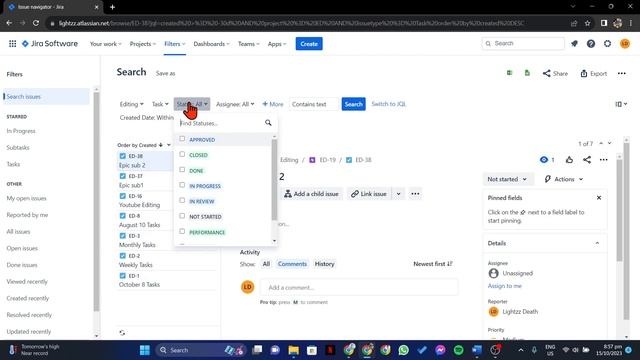Expand the Editing project dropdown filter
The image size is (640, 360).
click(x=131, y=104)
